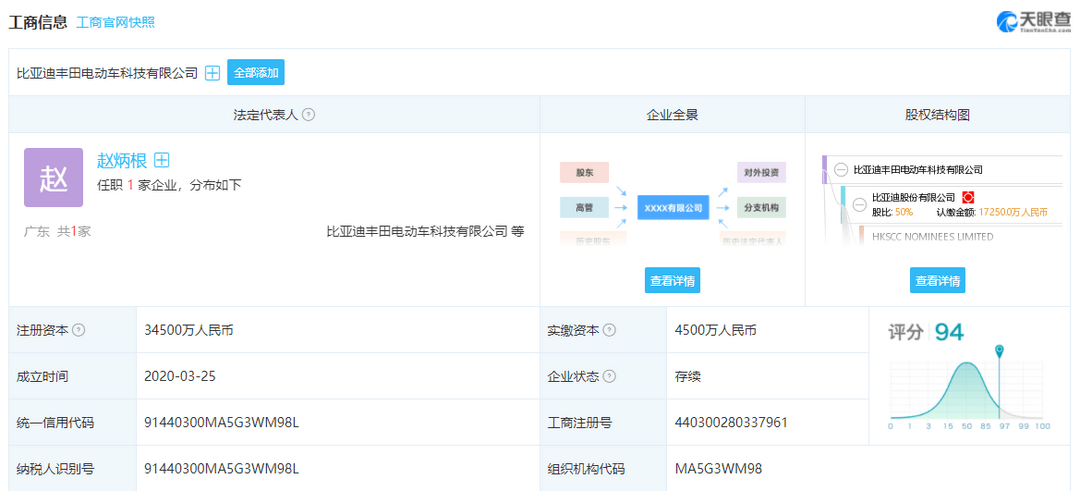Click the 股东 box in diagram
The height and width of the screenshot is (491, 1080).
click(584, 173)
